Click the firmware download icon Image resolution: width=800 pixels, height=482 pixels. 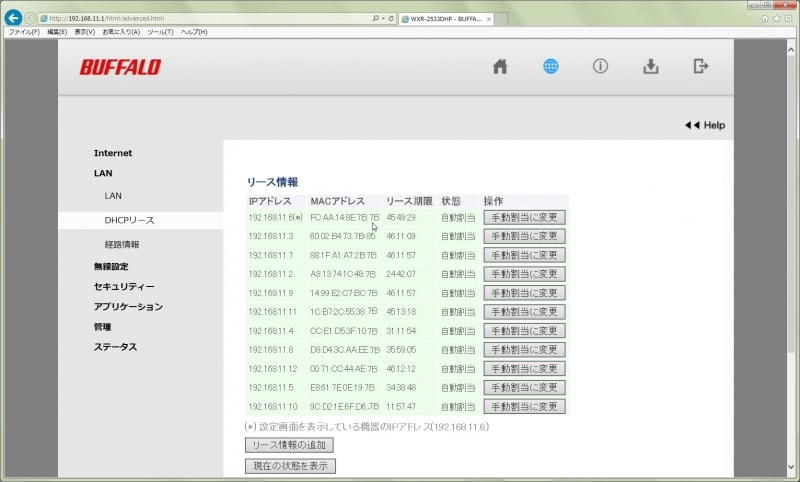click(x=651, y=67)
